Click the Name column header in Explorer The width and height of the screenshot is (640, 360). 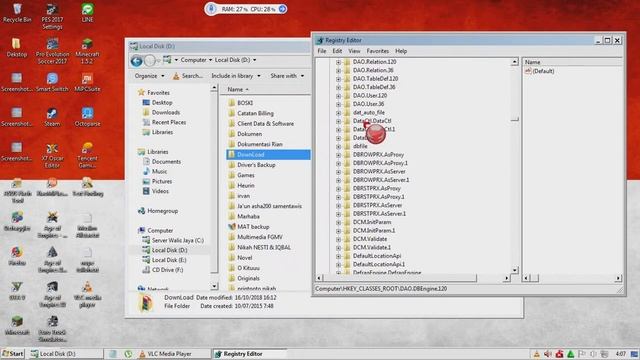coord(265,89)
